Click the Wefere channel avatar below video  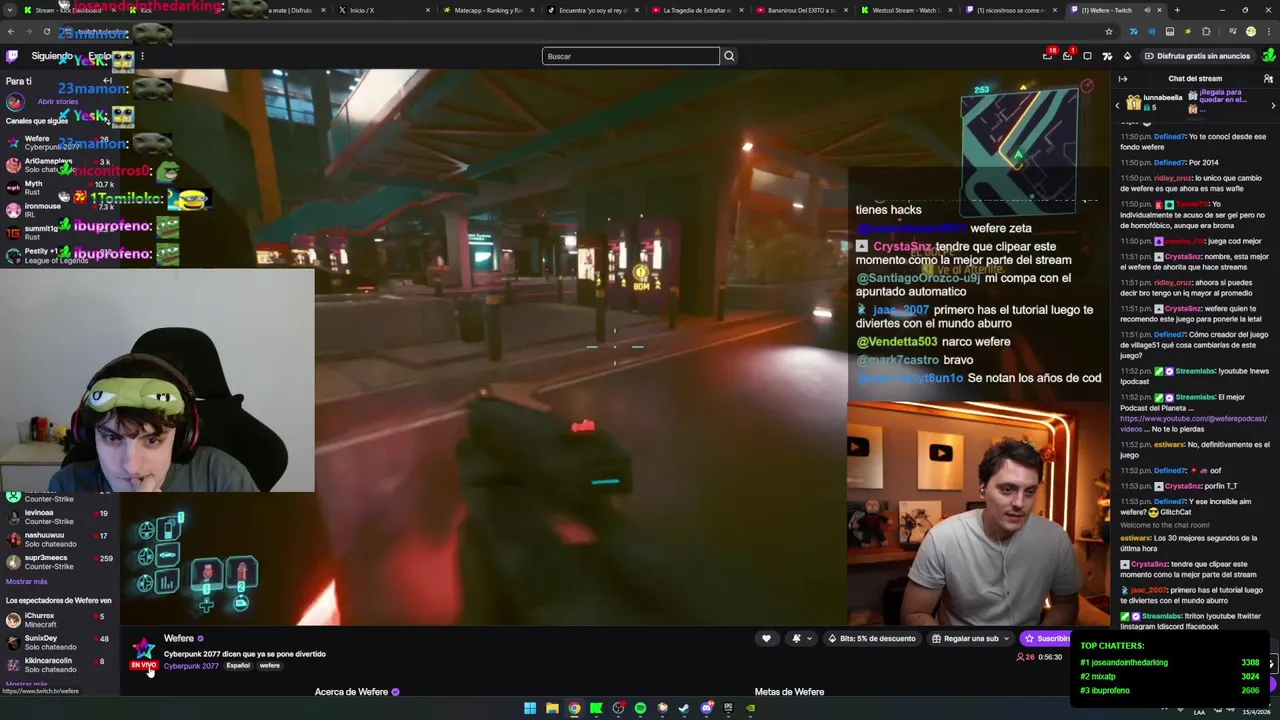[x=144, y=649]
